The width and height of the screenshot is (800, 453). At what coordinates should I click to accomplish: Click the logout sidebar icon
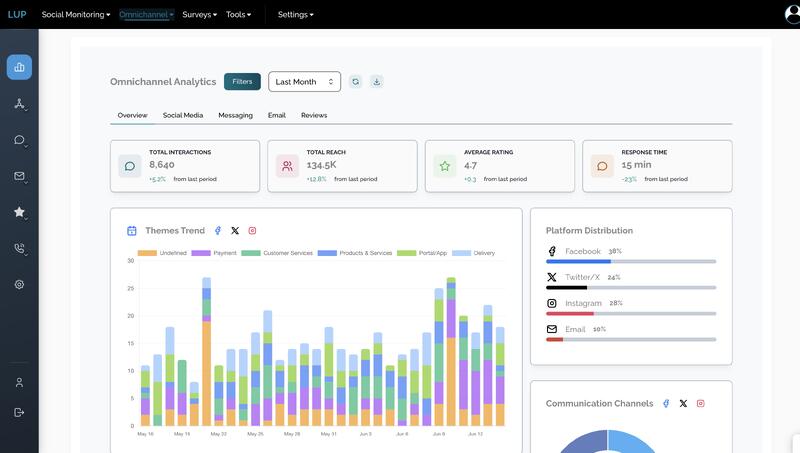pos(19,412)
